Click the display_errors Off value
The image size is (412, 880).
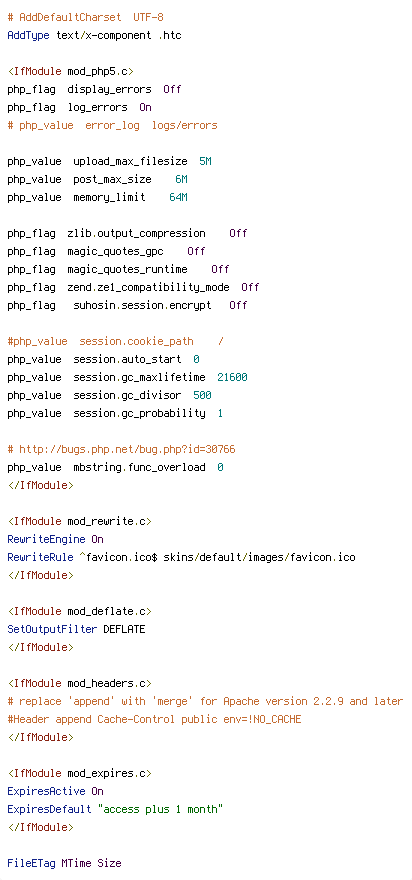[x=172, y=89]
